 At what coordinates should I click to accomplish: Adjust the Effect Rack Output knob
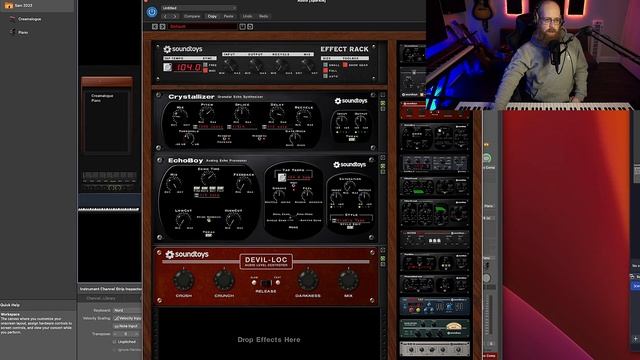click(x=256, y=65)
